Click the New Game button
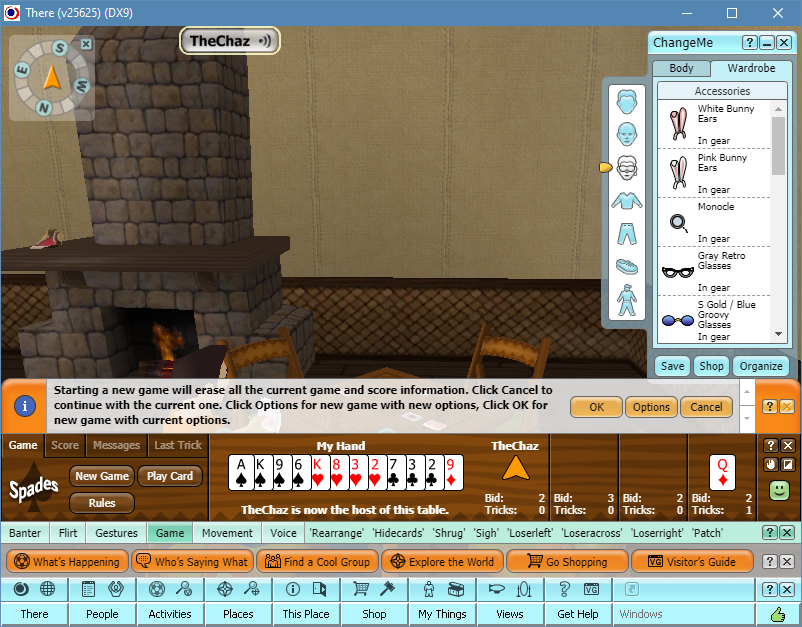 coord(101,476)
